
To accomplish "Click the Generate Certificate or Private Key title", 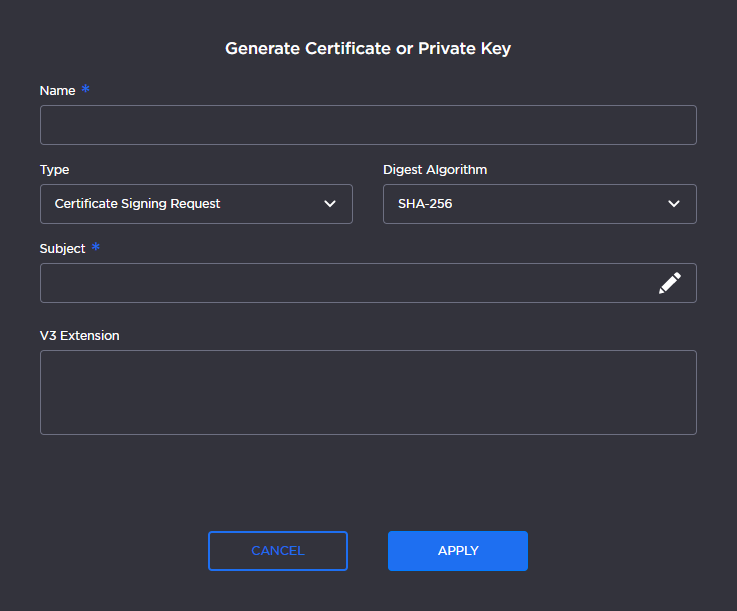I will tap(368, 48).
